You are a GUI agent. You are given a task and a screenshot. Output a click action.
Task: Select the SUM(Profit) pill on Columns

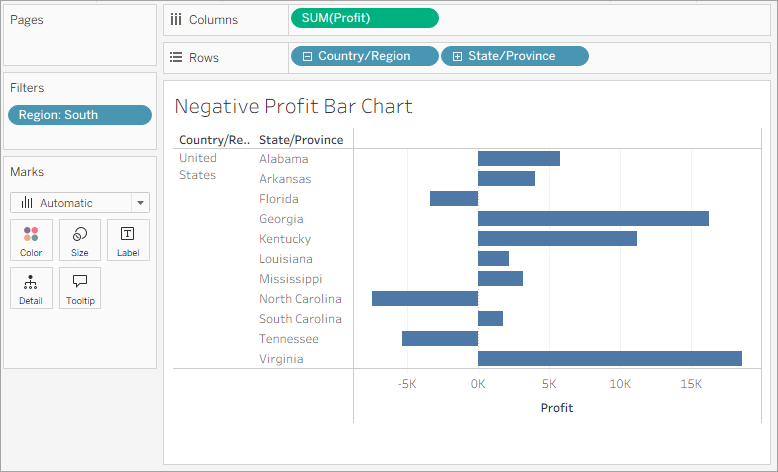click(x=364, y=18)
